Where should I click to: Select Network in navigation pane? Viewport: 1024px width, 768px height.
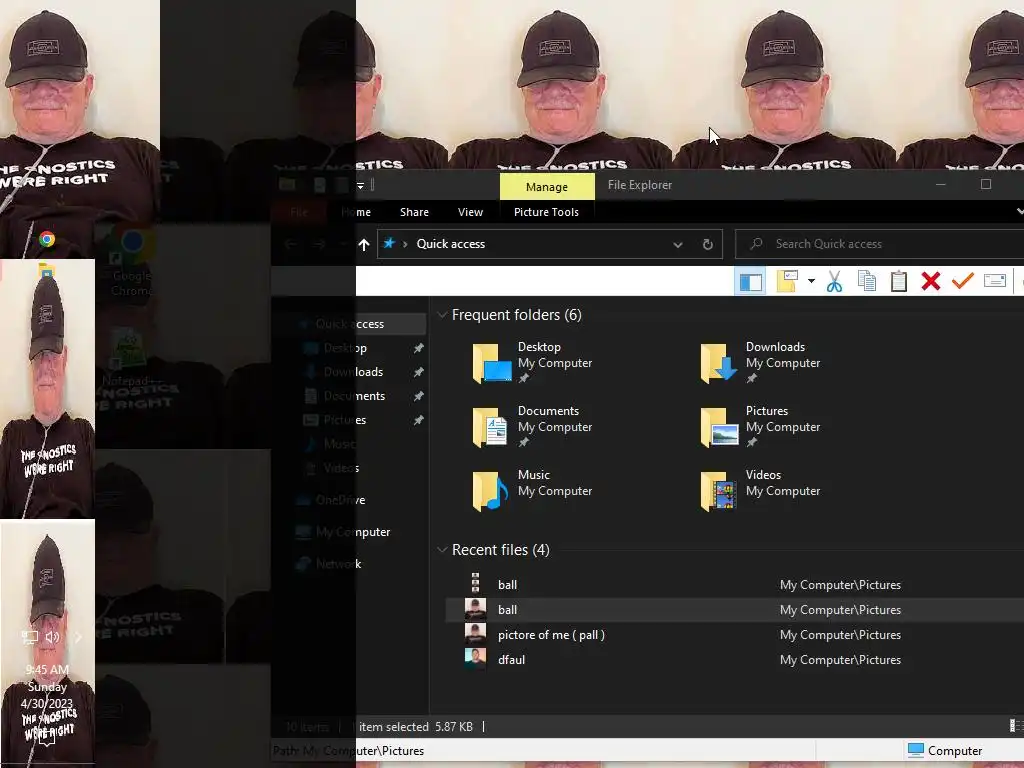coord(338,564)
